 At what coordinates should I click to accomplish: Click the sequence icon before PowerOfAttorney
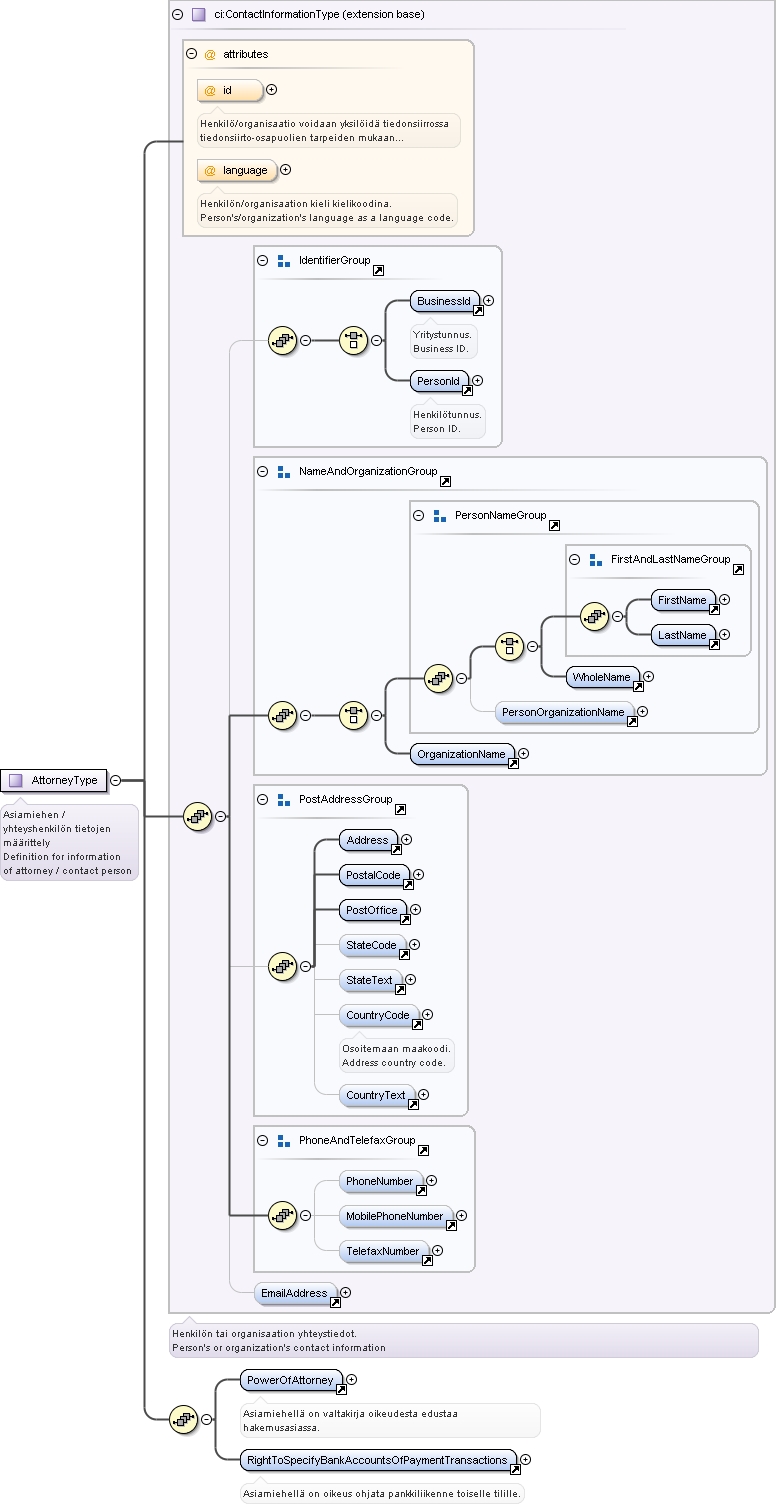(x=184, y=1418)
